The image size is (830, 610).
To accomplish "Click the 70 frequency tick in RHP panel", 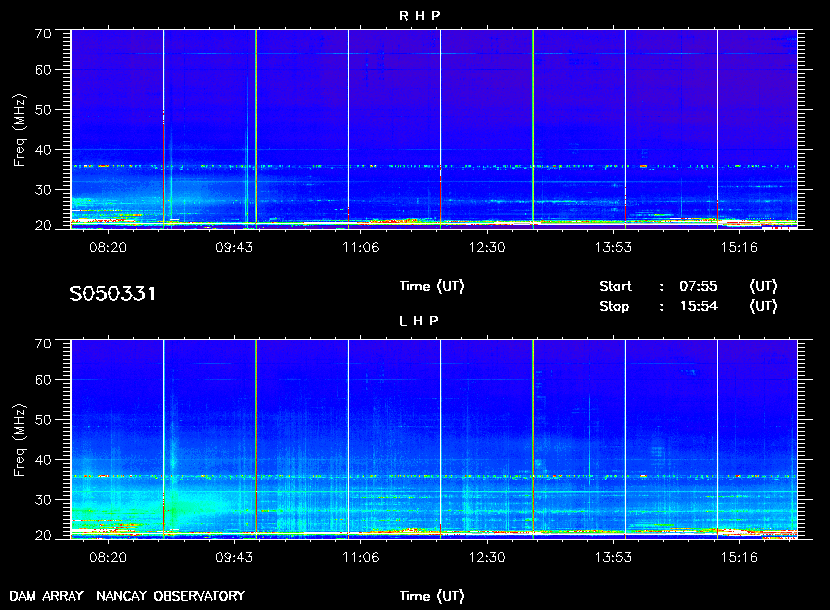I will click(x=43, y=33).
